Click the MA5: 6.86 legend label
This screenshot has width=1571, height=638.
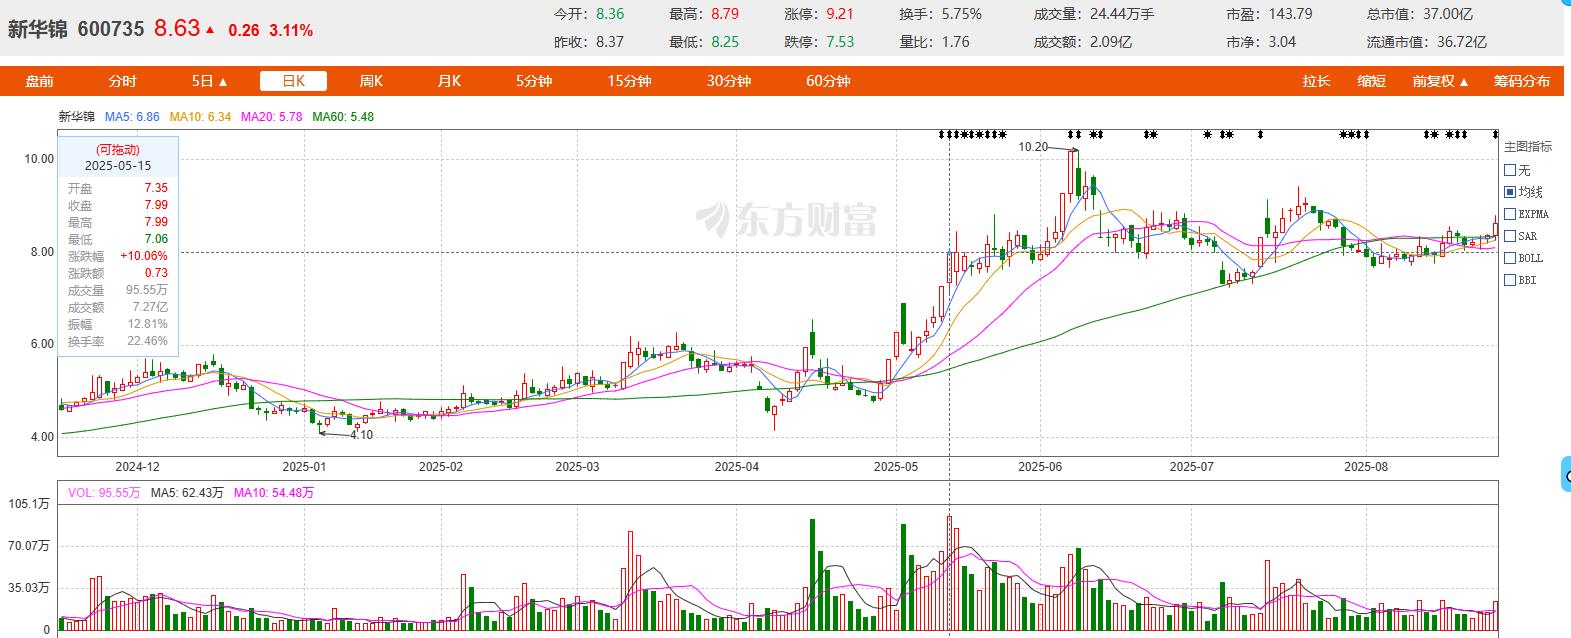(132, 117)
